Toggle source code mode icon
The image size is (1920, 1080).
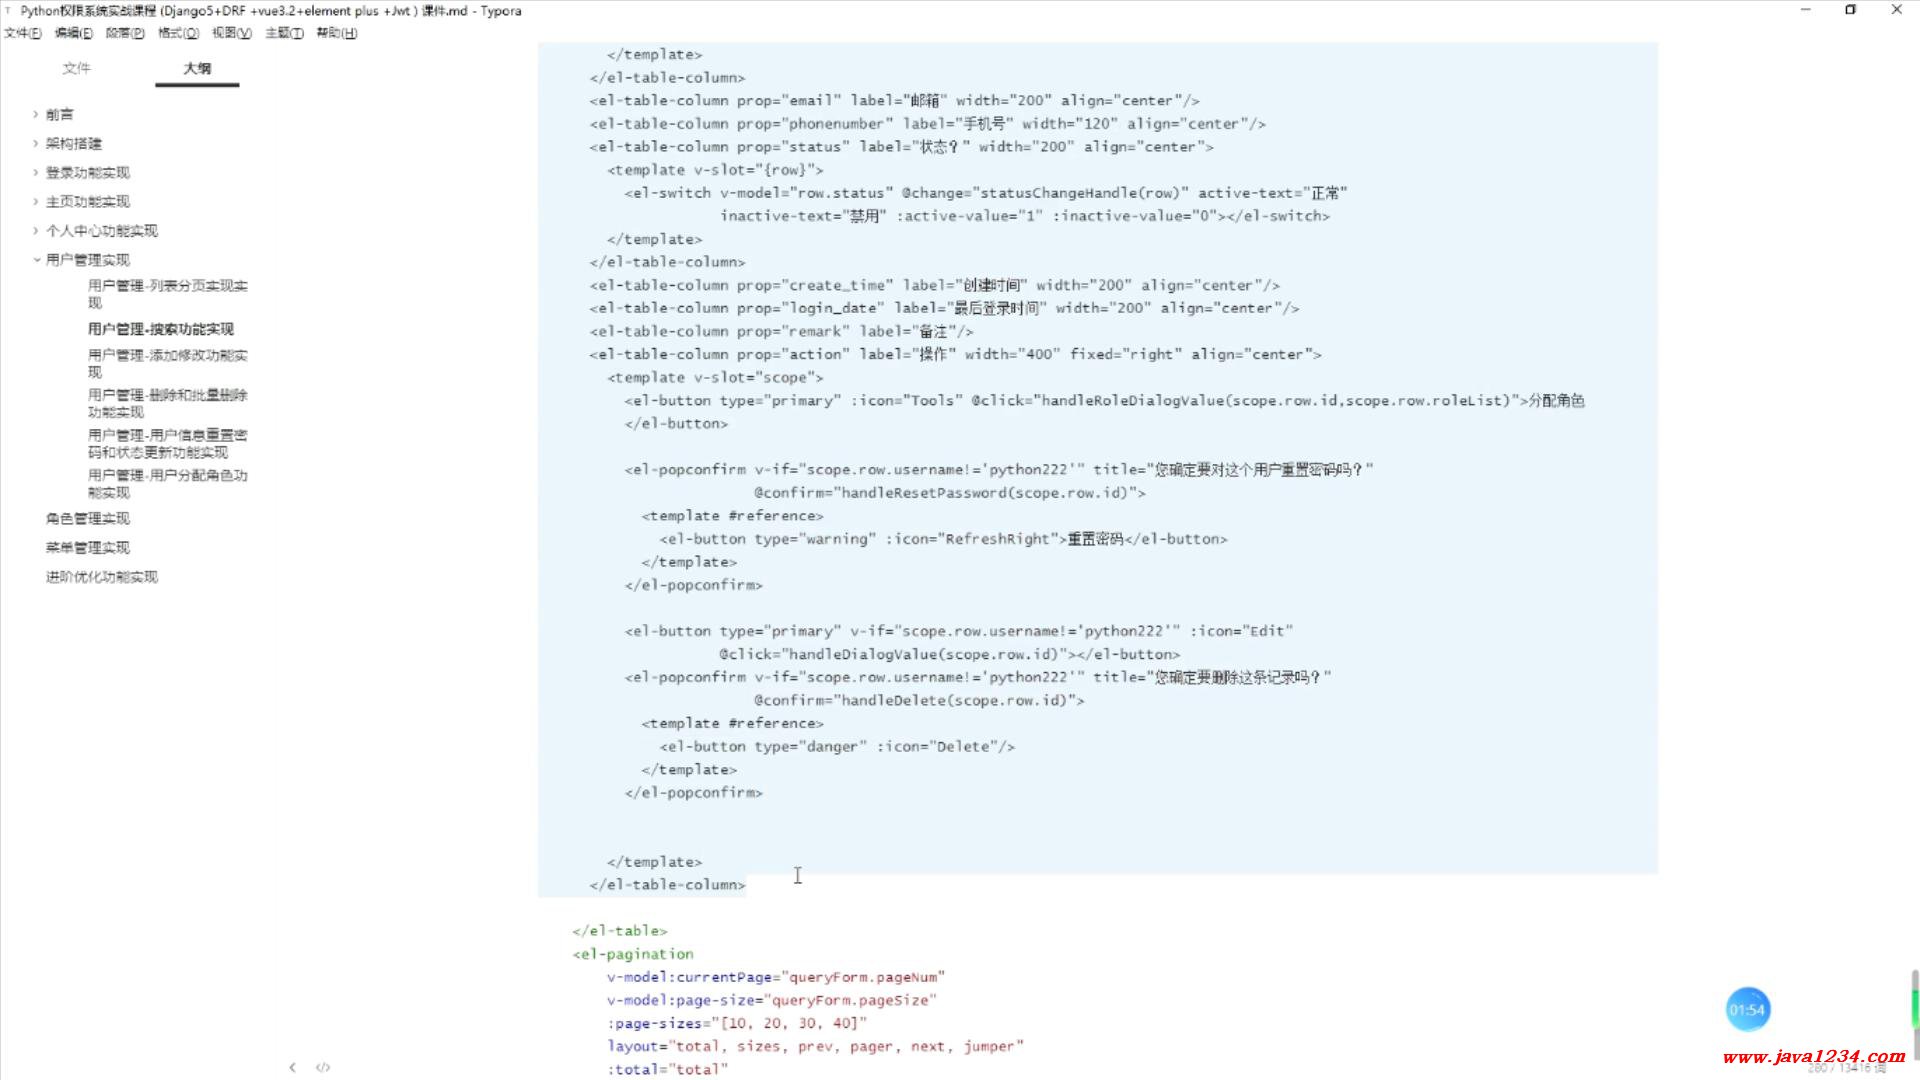[x=323, y=1067]
